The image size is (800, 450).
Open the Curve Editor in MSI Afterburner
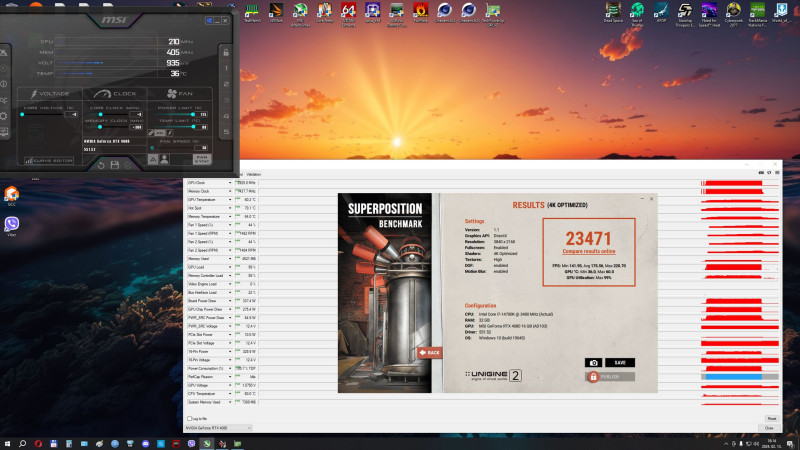point(49,161)
